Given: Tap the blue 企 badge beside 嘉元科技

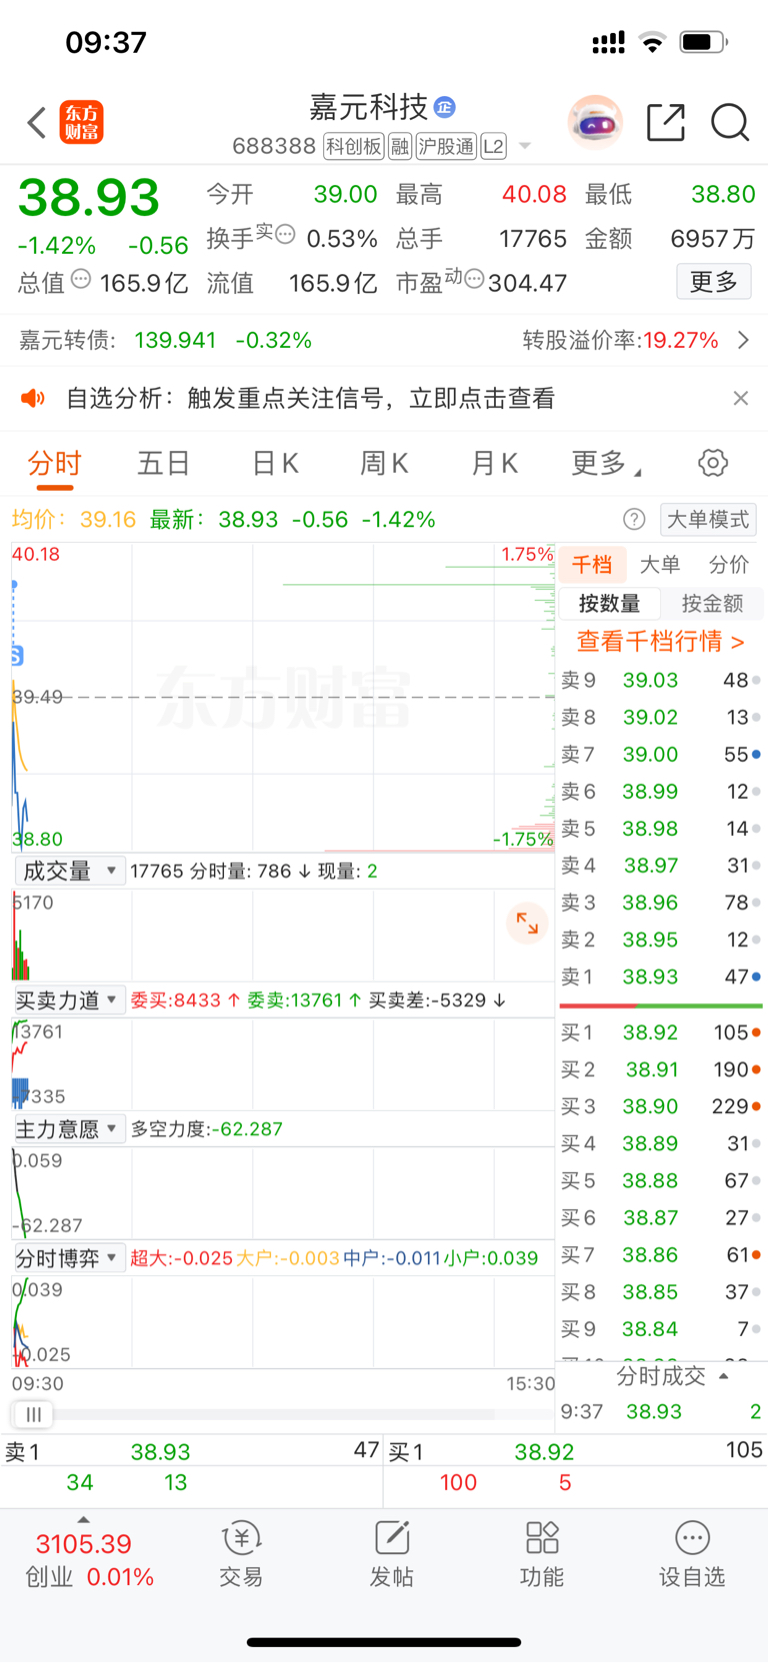Looking at the screenshot, I should point(445,107).
